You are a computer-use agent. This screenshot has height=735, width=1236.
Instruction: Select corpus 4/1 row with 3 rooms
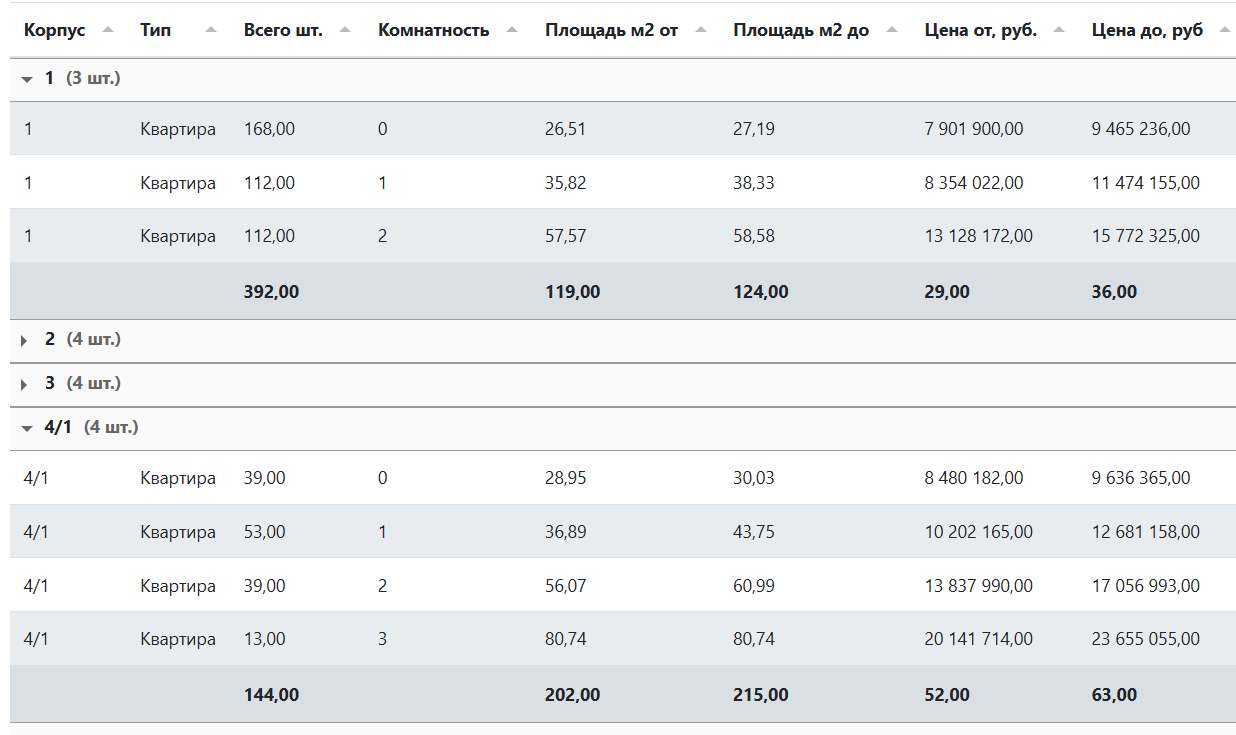(x=382, y=639)
